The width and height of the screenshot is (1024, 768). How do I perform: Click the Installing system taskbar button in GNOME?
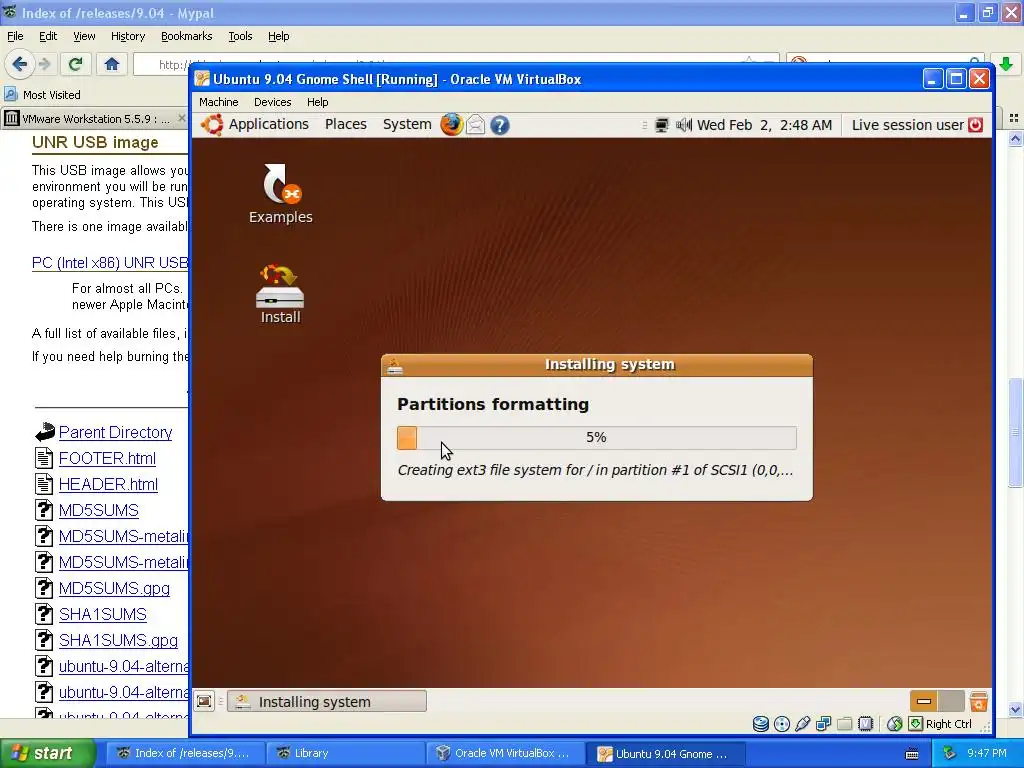pyautogui.click(x=327, y=701)
